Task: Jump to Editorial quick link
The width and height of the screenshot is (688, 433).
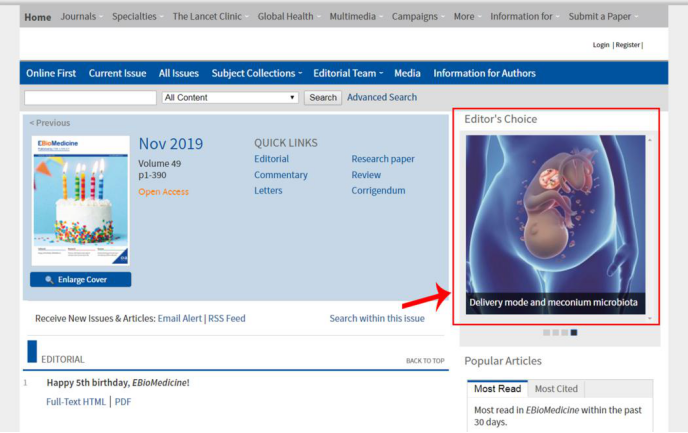Action: tap(271, 159)
